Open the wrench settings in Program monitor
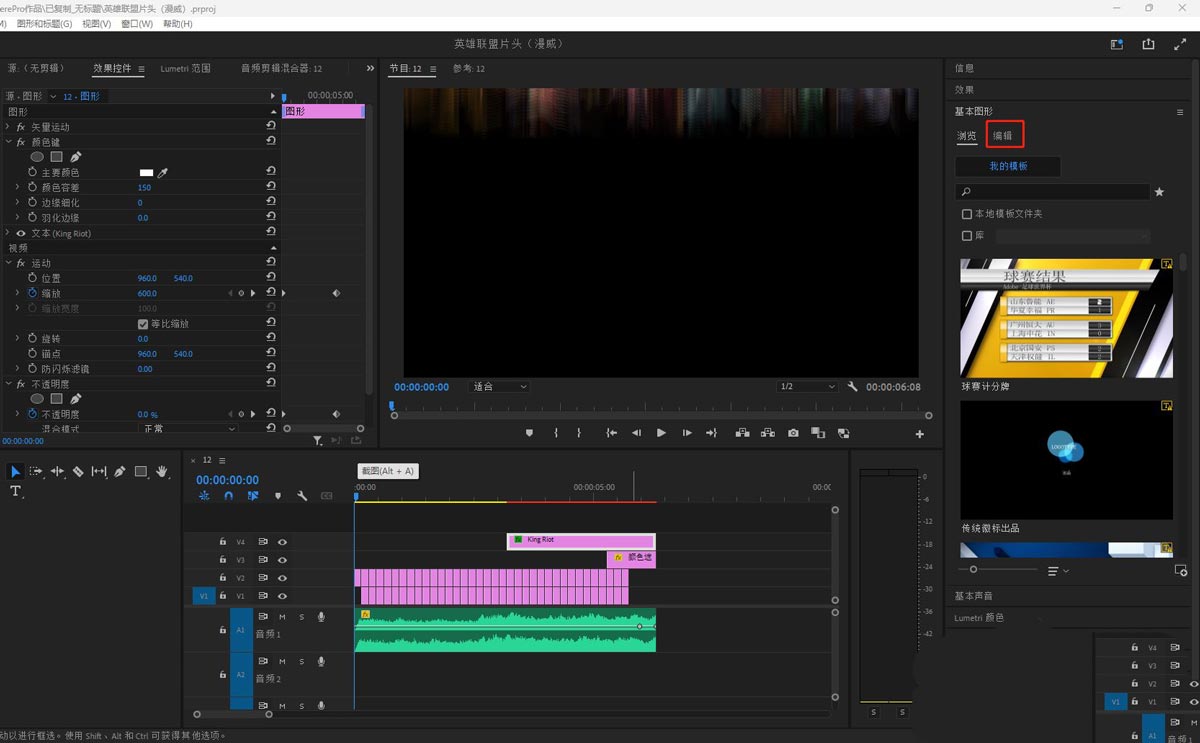The image size is (1200, 743). tap(852, 387)
